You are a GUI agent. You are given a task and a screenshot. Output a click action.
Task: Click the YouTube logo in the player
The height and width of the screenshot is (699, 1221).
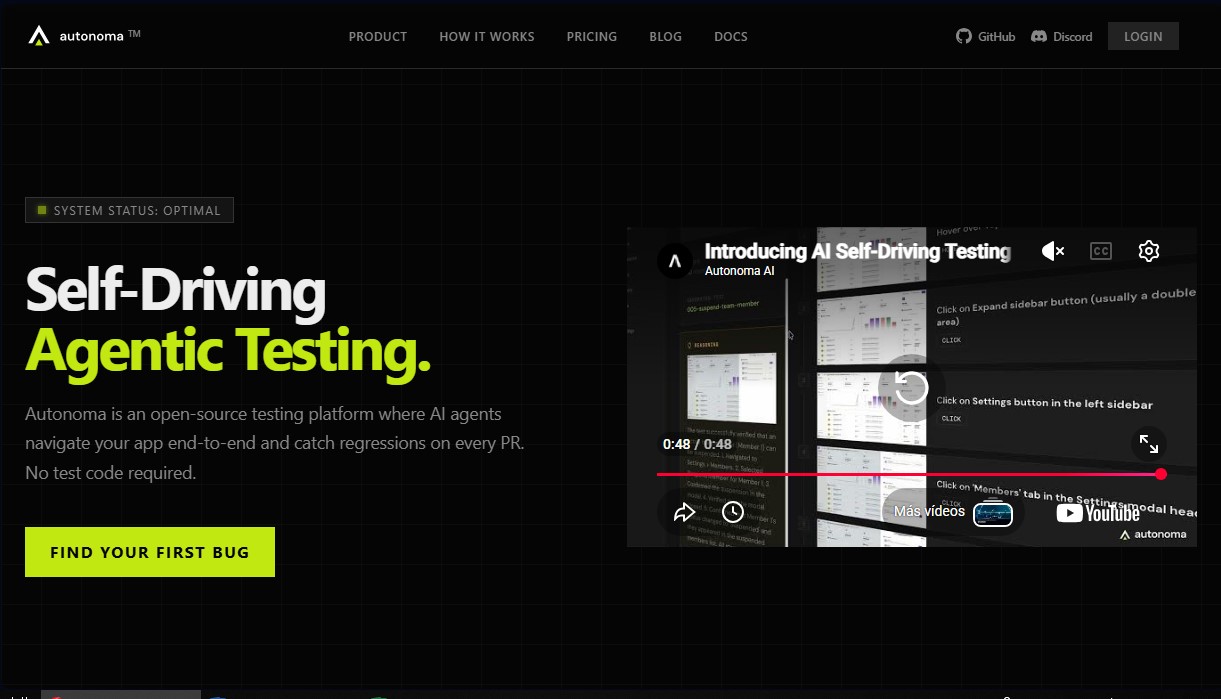click(x=1097, y=513)
